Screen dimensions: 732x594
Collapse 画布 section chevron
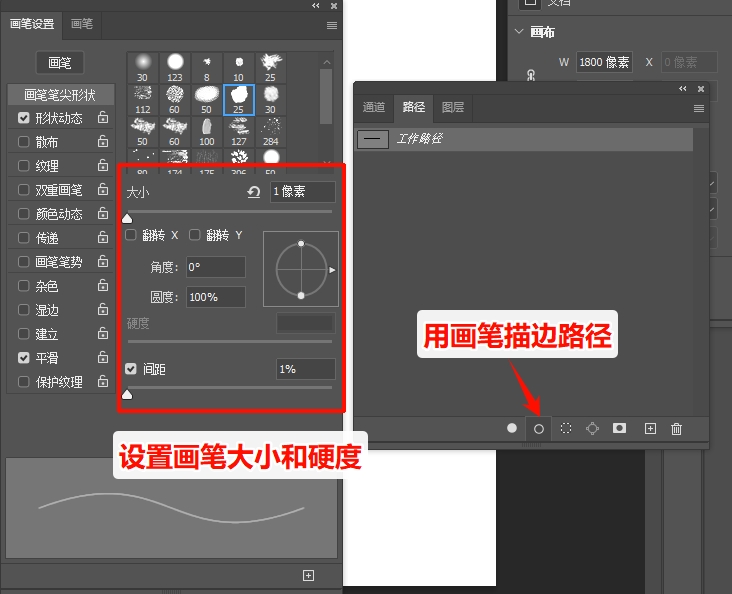pos(519,31)
